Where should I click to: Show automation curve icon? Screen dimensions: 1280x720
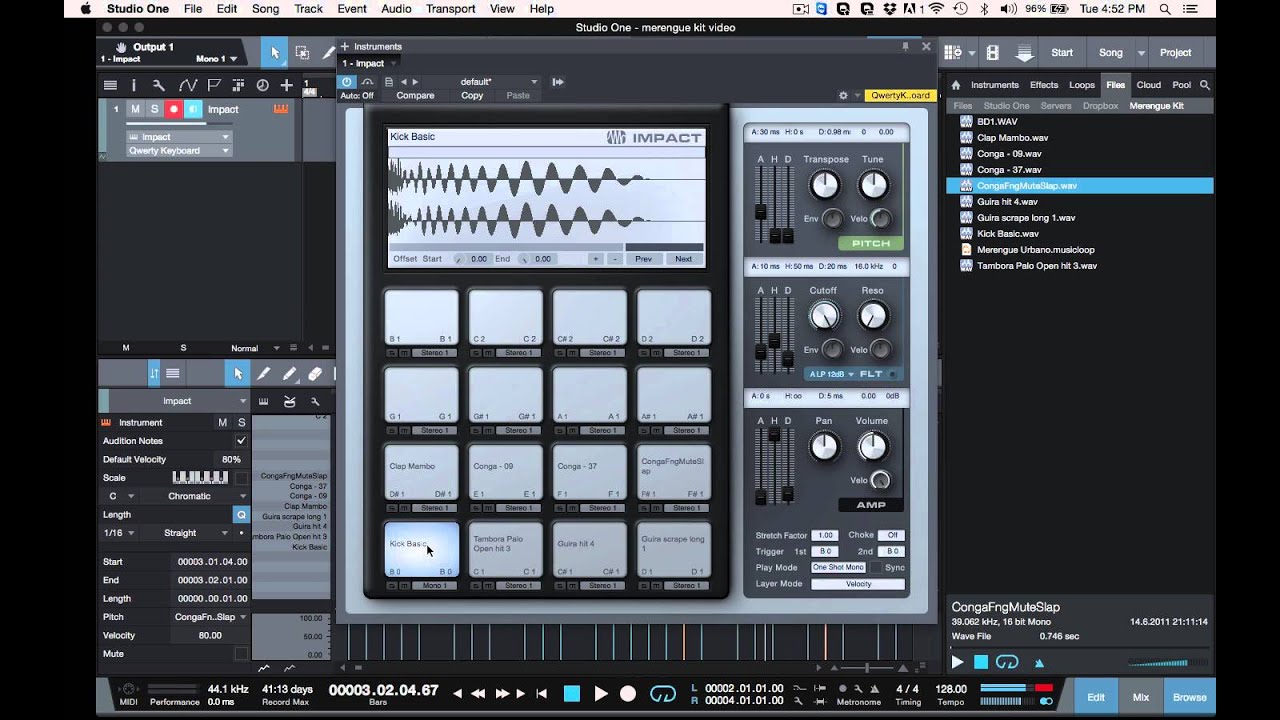tap(187, 85)
